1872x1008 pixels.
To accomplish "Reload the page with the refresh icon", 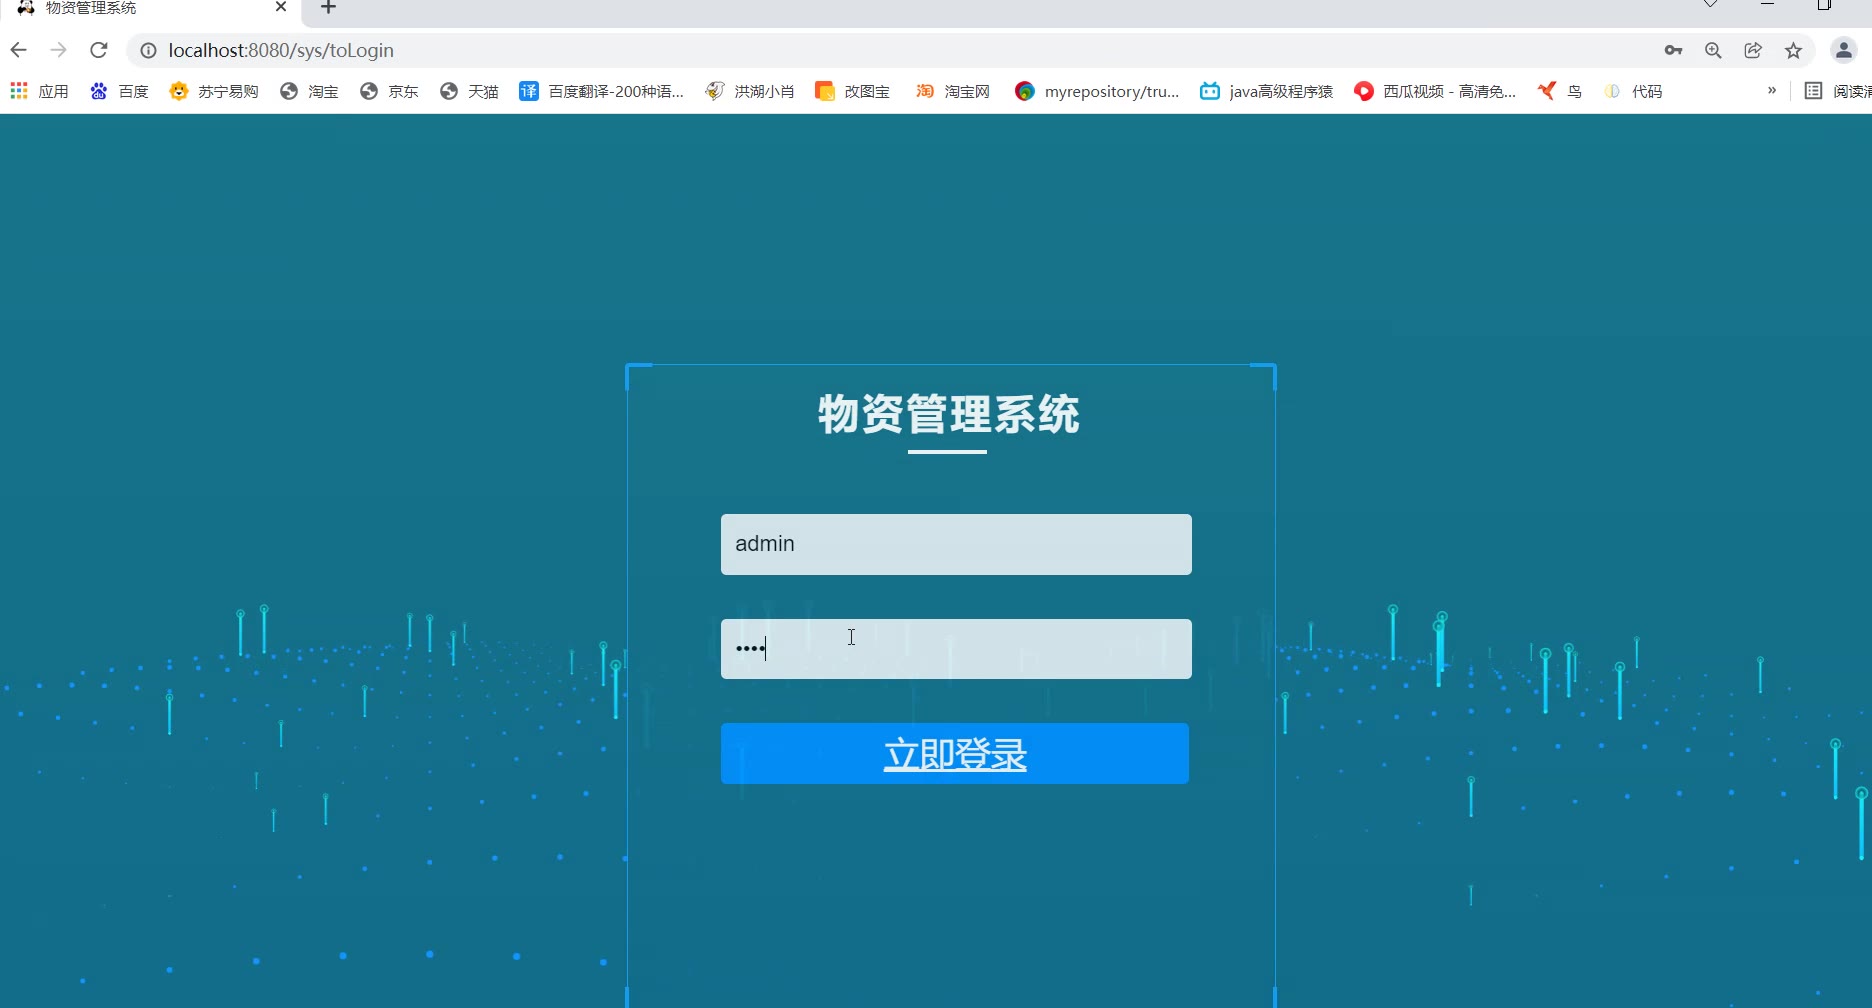I will click(x=98, y=50).
